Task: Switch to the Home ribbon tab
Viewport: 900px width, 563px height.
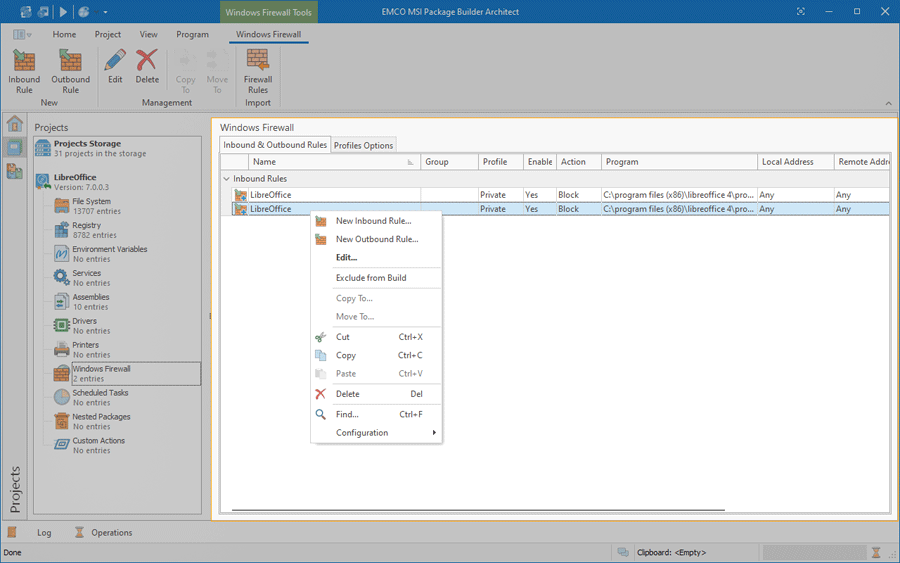Action: pos(64,34)
